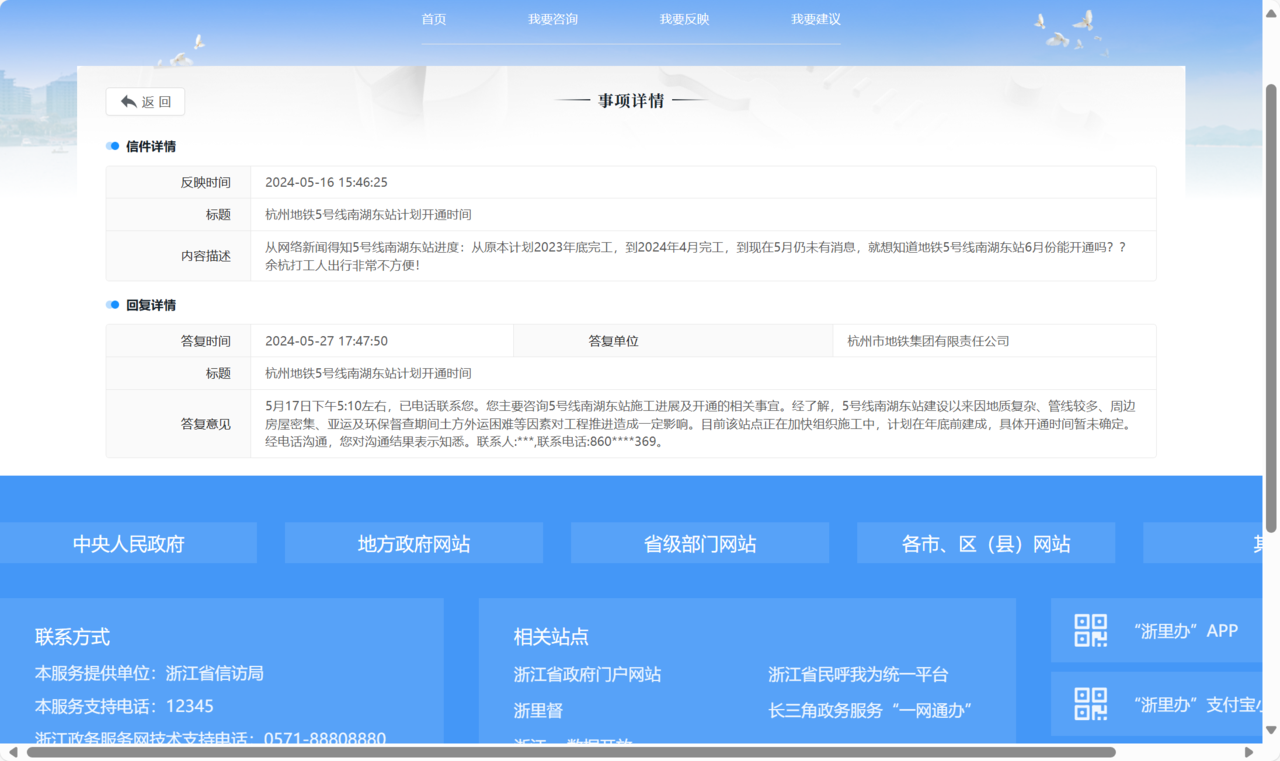The image size is (1280, 761).
Task: Click the blue marker beside 回复详情
Action: point(113,305)
